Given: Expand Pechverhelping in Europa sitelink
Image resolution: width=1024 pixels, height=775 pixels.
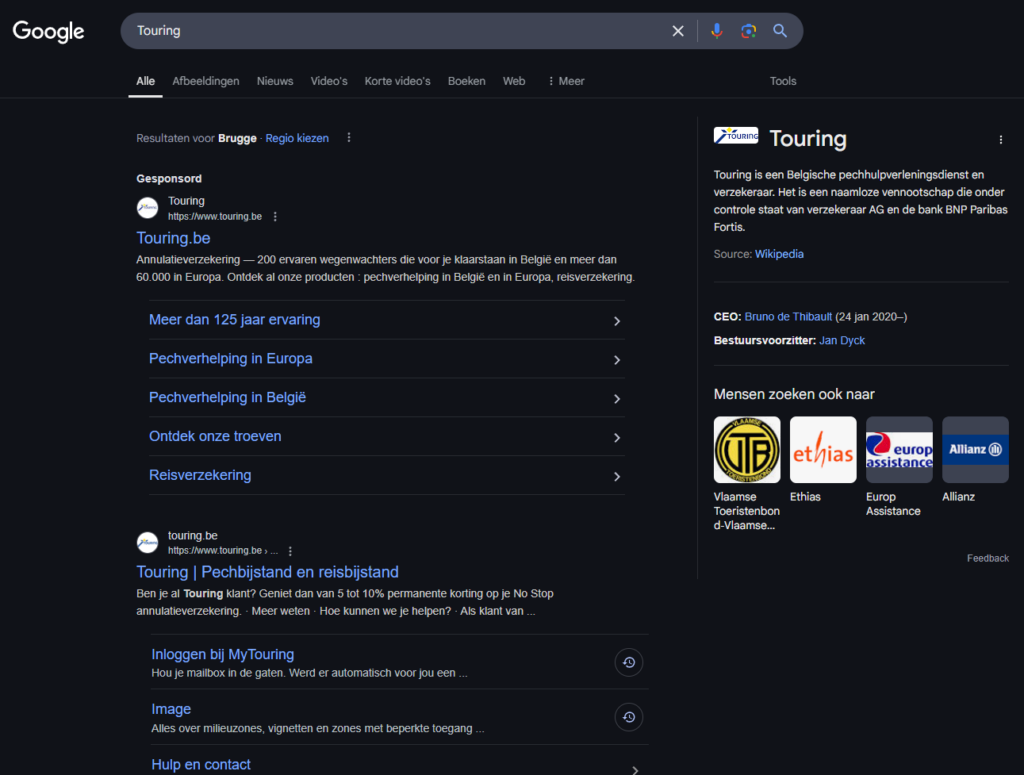Looking at the screenshot, I should (x=387, y=359).
